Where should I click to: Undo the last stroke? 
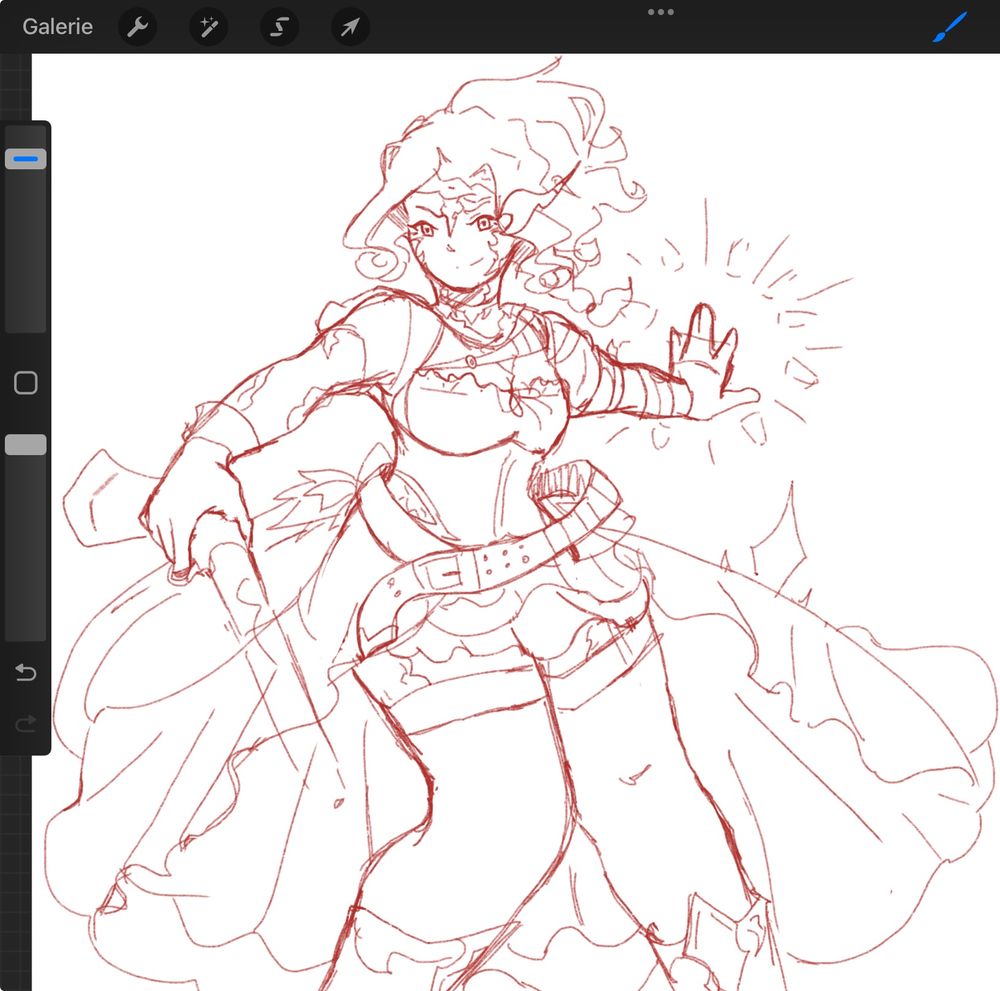pyautogui.click(x=26, y=672)
